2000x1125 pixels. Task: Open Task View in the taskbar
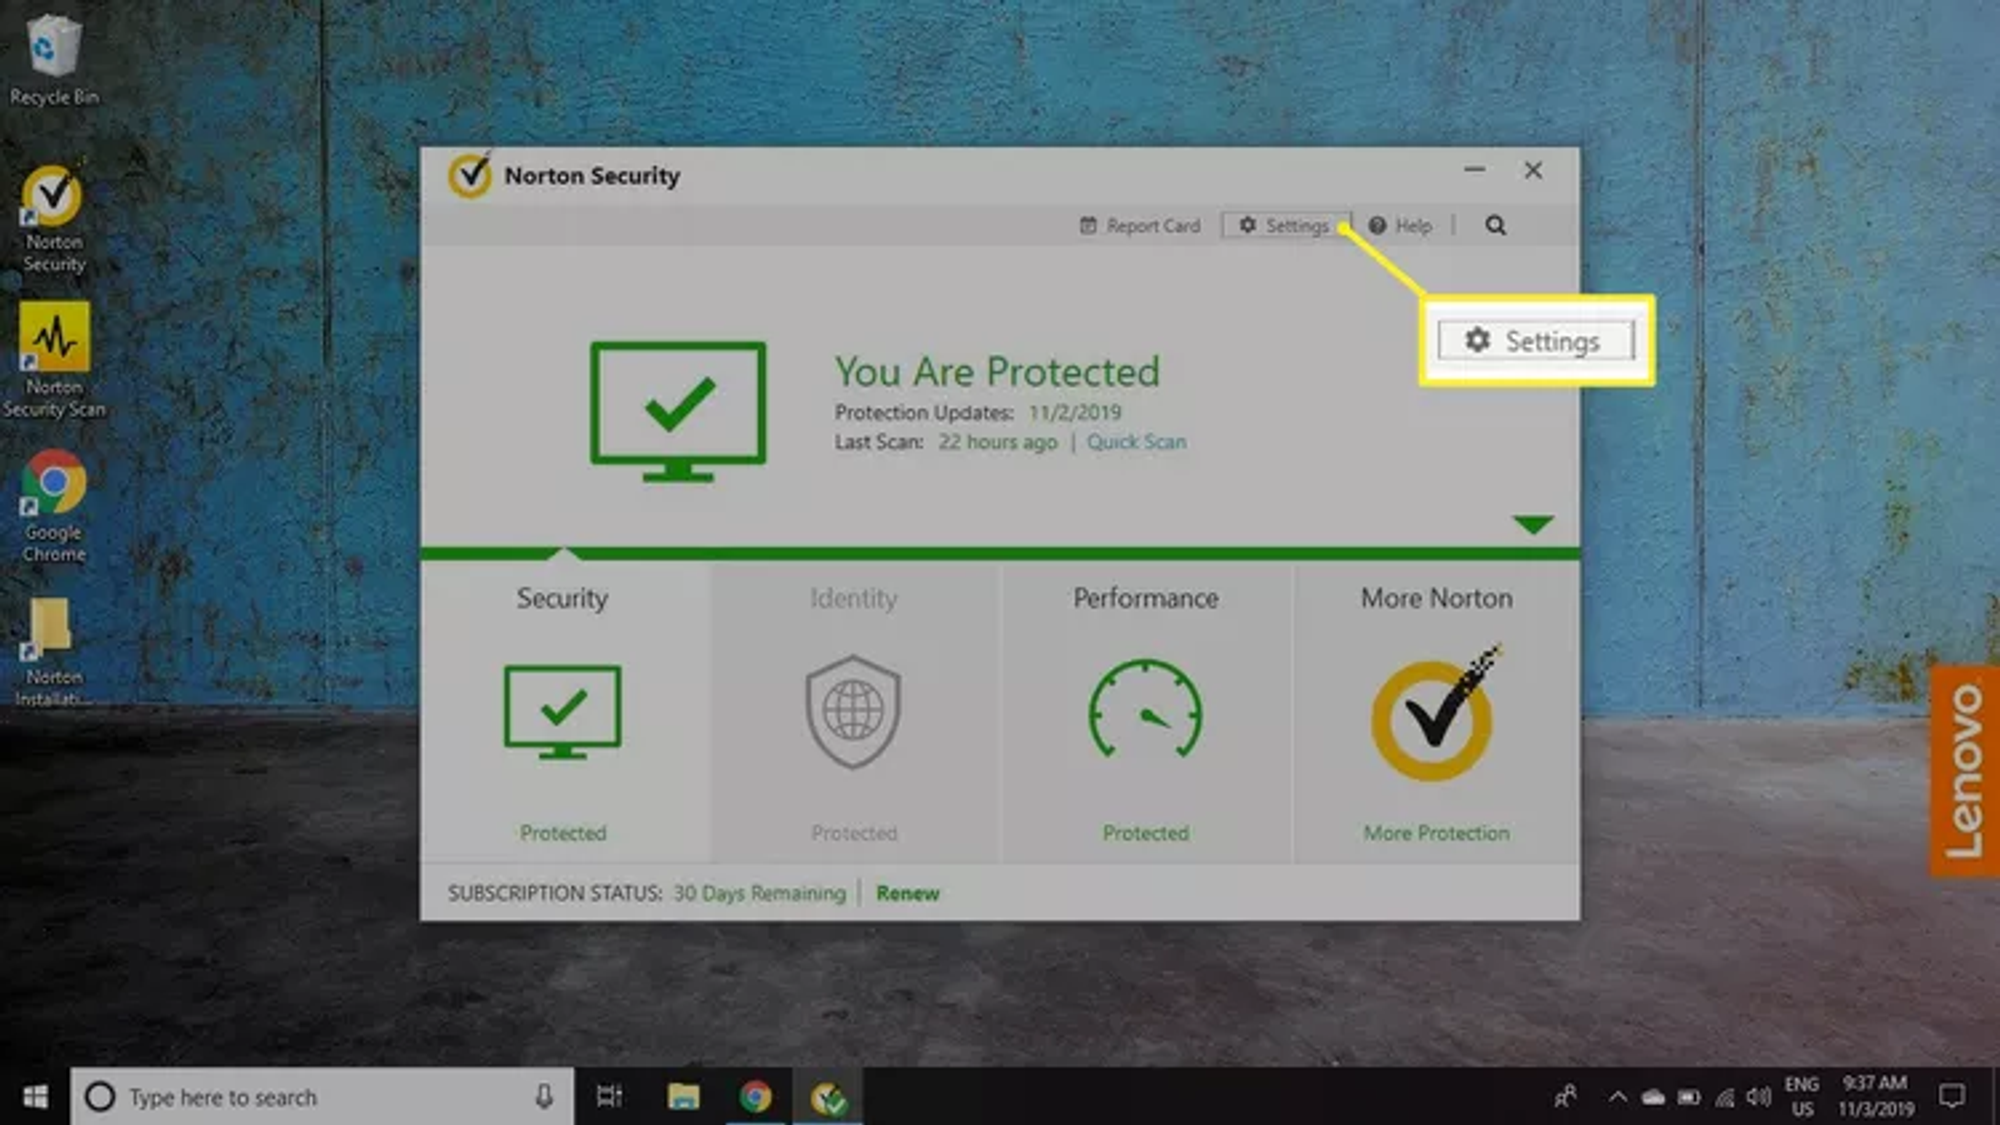609,1097
